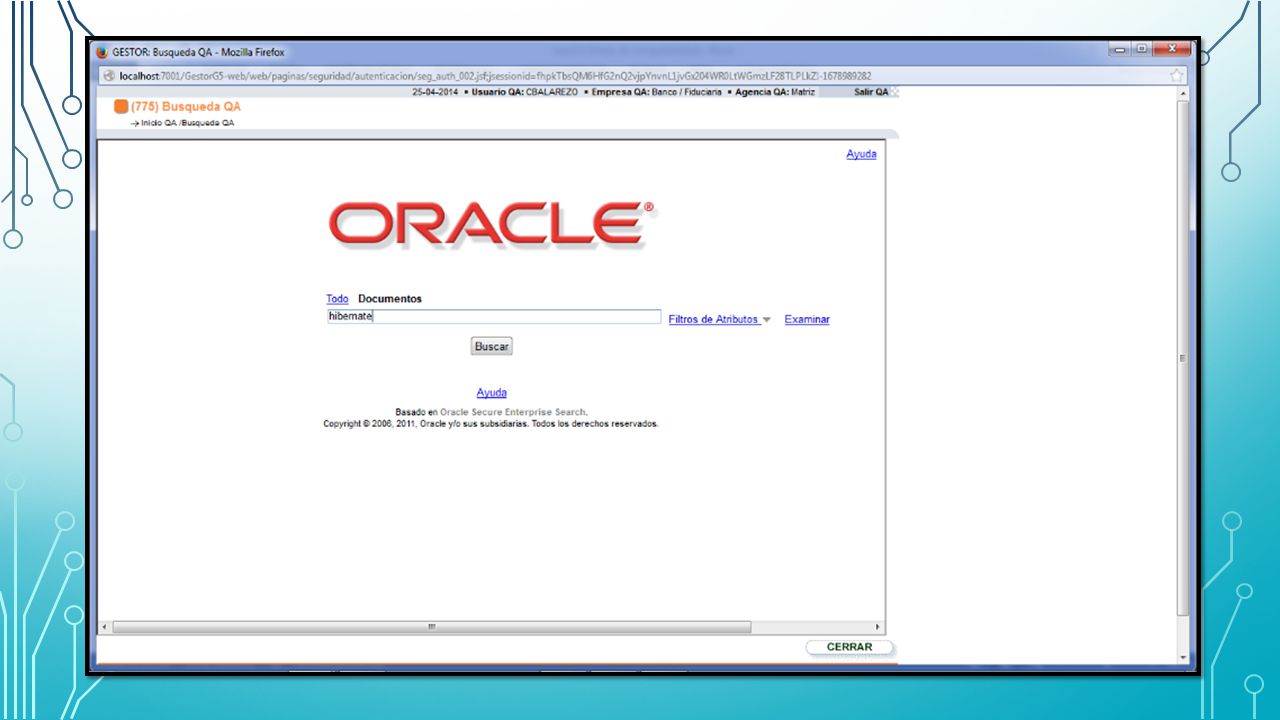The height and width of the screenshot is (720, 1280).
Task: Click the bookmark star icon in address bar
Action: tap(1177, 75)
